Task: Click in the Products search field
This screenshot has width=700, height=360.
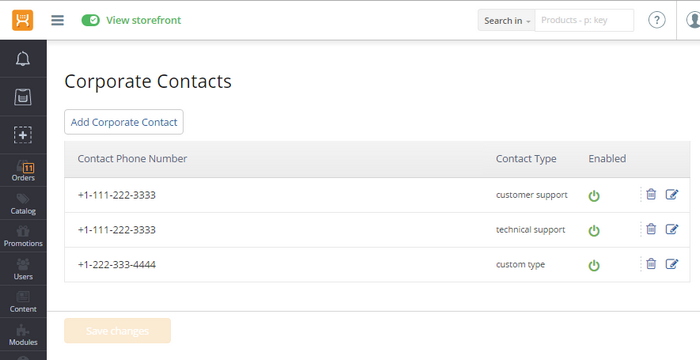Action: tap(584, 21)
